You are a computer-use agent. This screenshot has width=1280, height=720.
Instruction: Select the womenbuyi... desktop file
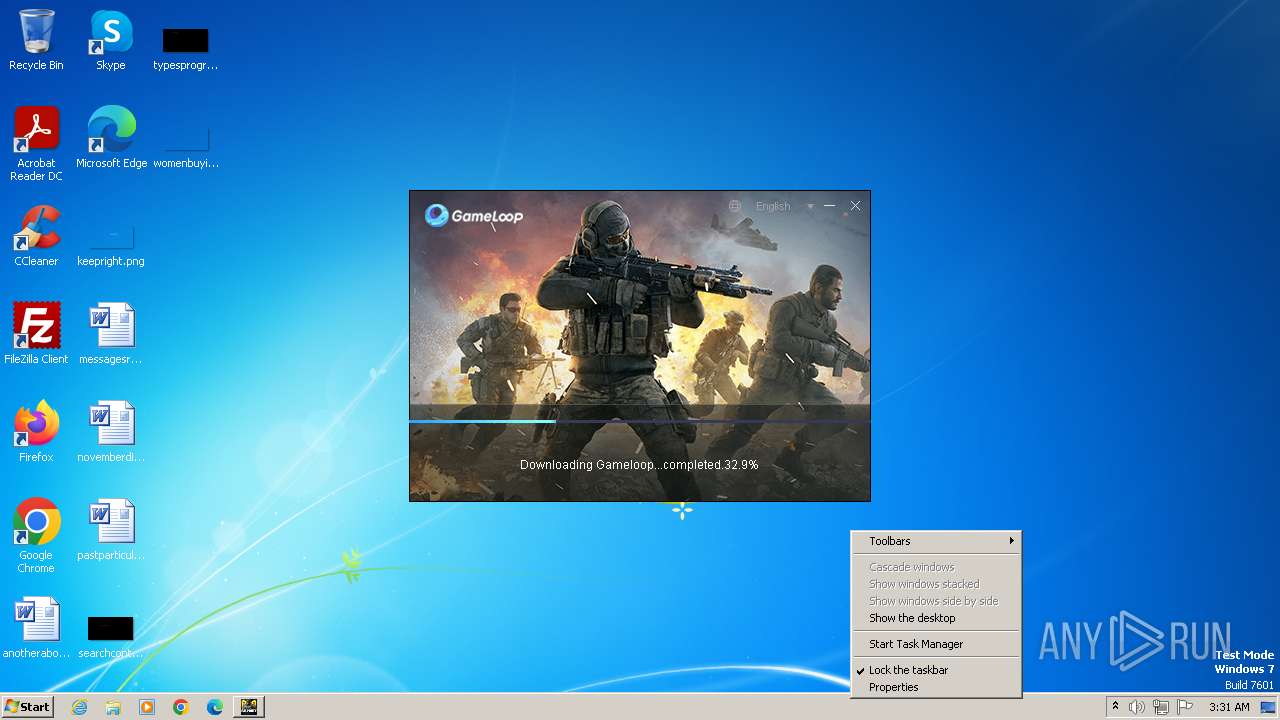[x=185, y=145]
